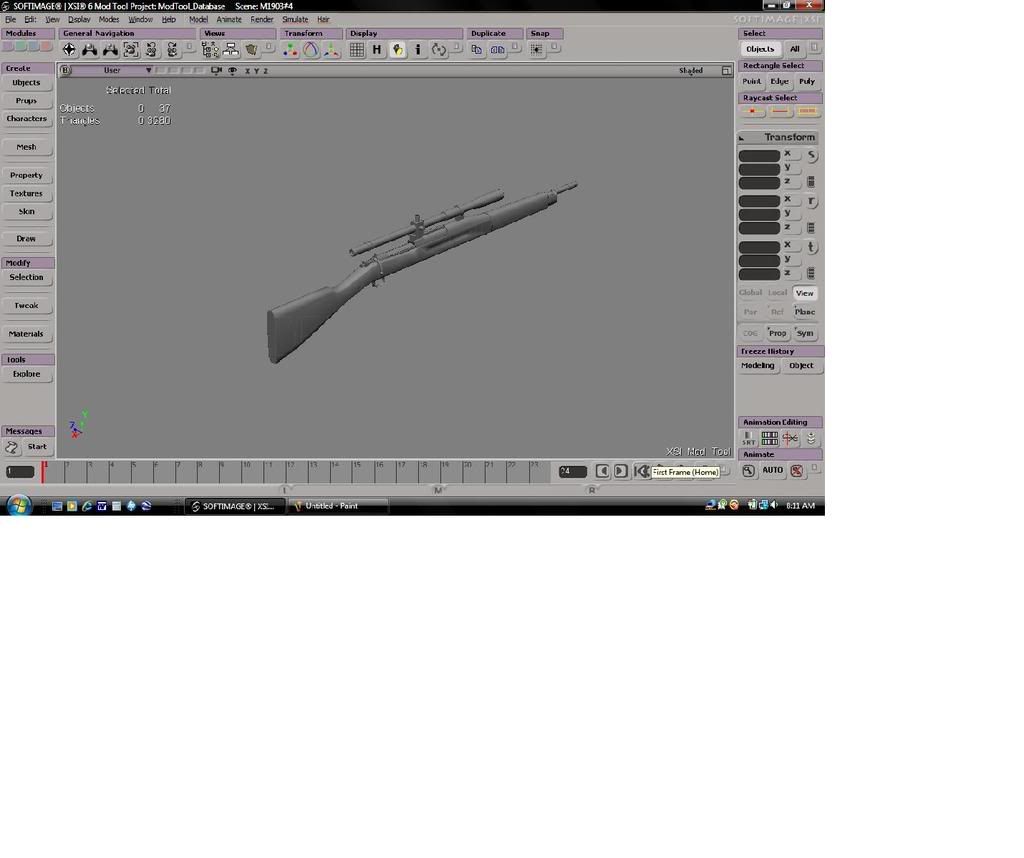Open the User viewport view dropdown
The width and height of the screenshot is (1024, 858).
(x=112, y=71)
